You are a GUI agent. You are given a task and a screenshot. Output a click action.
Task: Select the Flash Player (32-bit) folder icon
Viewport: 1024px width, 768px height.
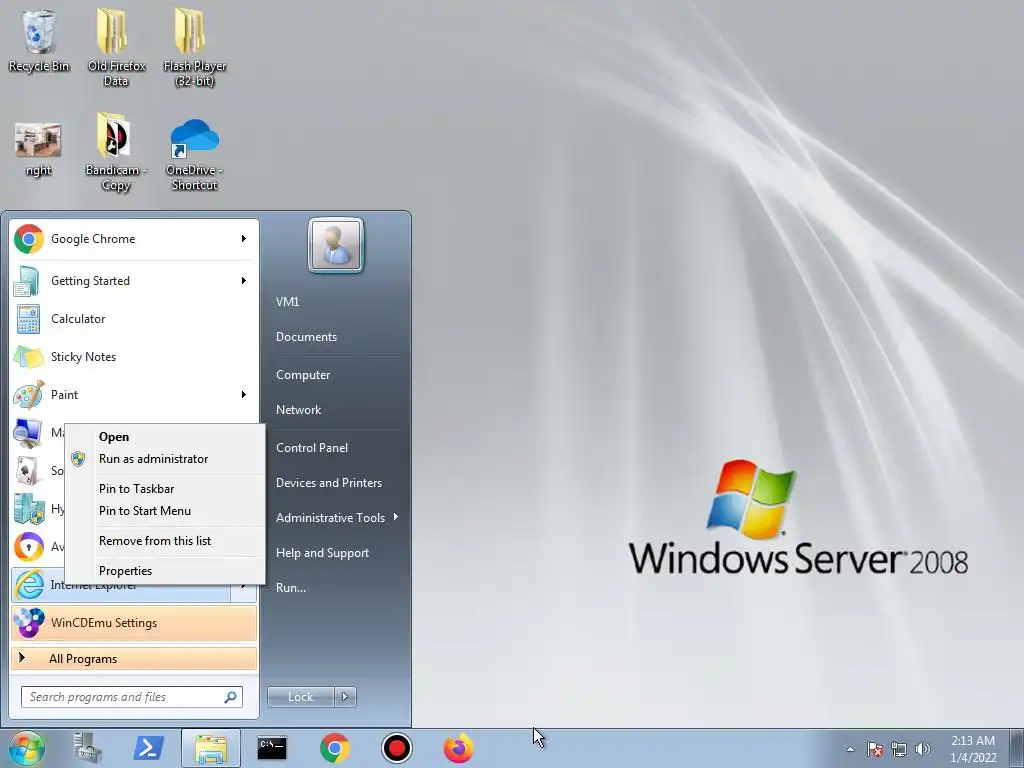(x=195, y=47)
